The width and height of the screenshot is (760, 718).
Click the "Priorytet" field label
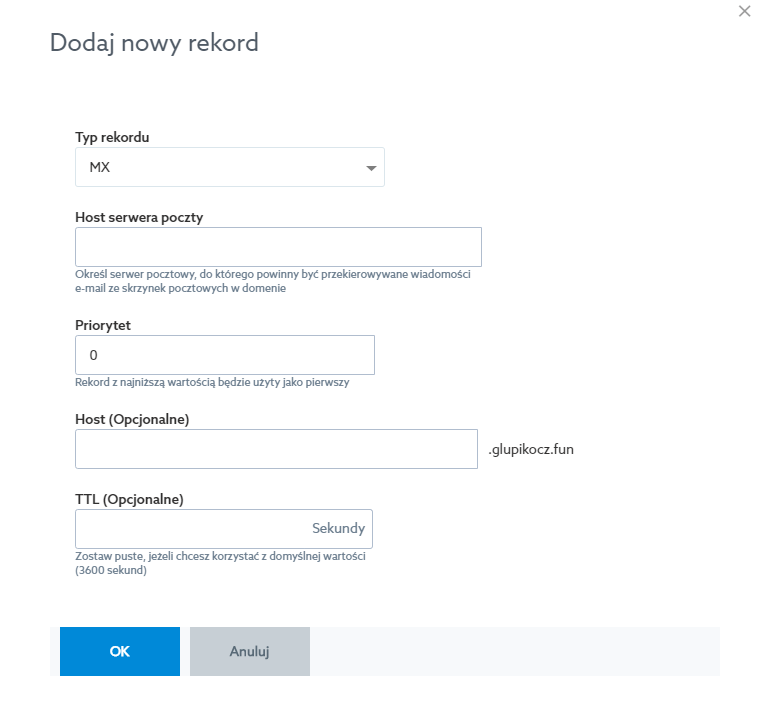point(103,325)
